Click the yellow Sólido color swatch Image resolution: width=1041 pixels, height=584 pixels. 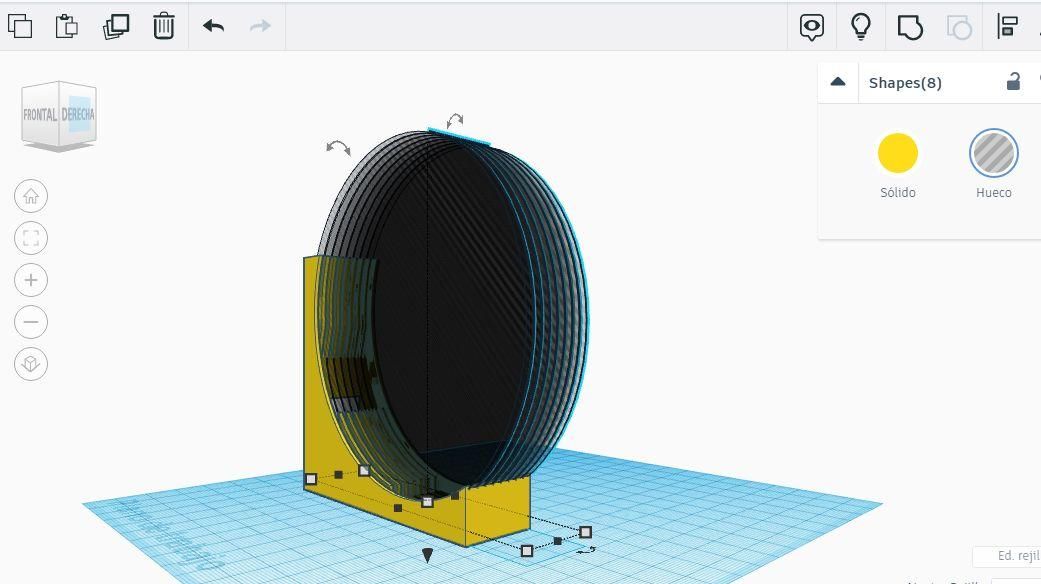point(897,153)
